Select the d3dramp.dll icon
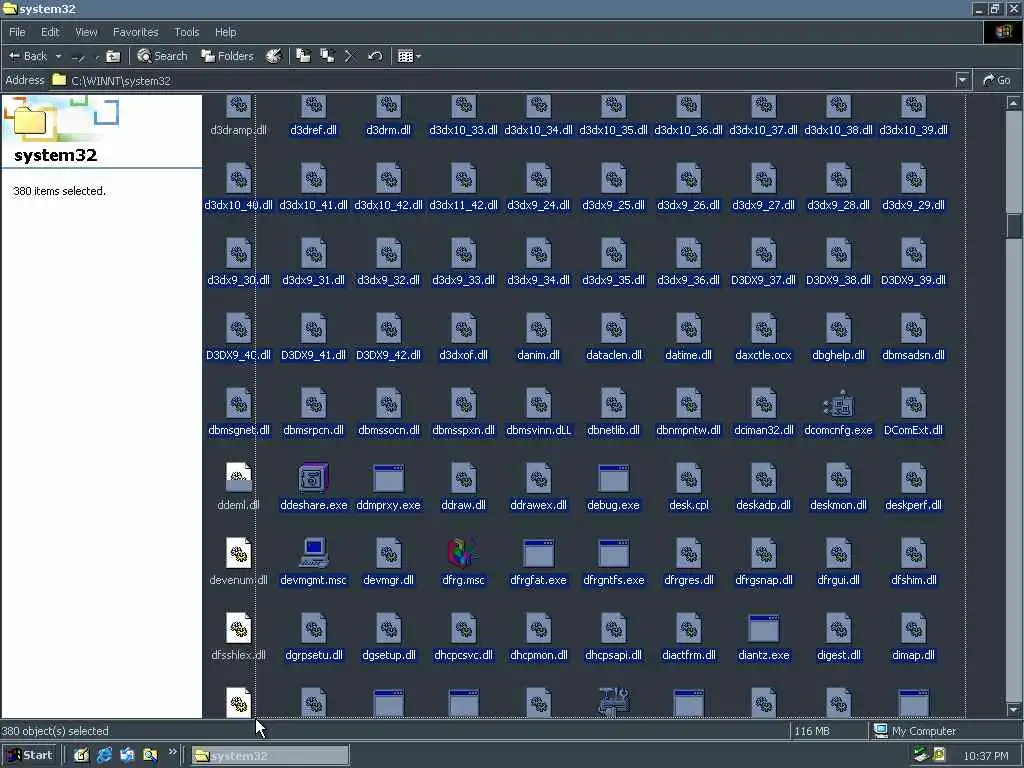This screenshot has height=768, width=1024. [x=238, y=106]
